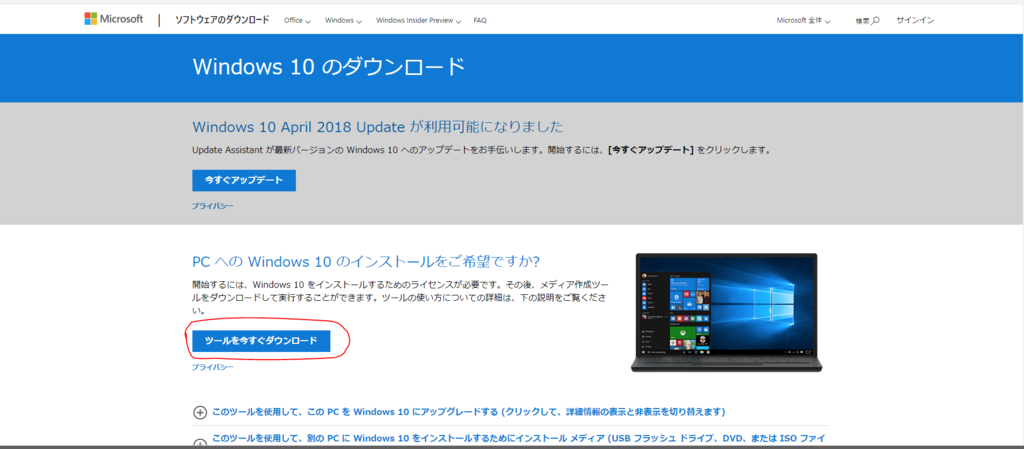Expand the Windows menu
Viewport: 1024px width, 449px height.
tap(343, 20)
